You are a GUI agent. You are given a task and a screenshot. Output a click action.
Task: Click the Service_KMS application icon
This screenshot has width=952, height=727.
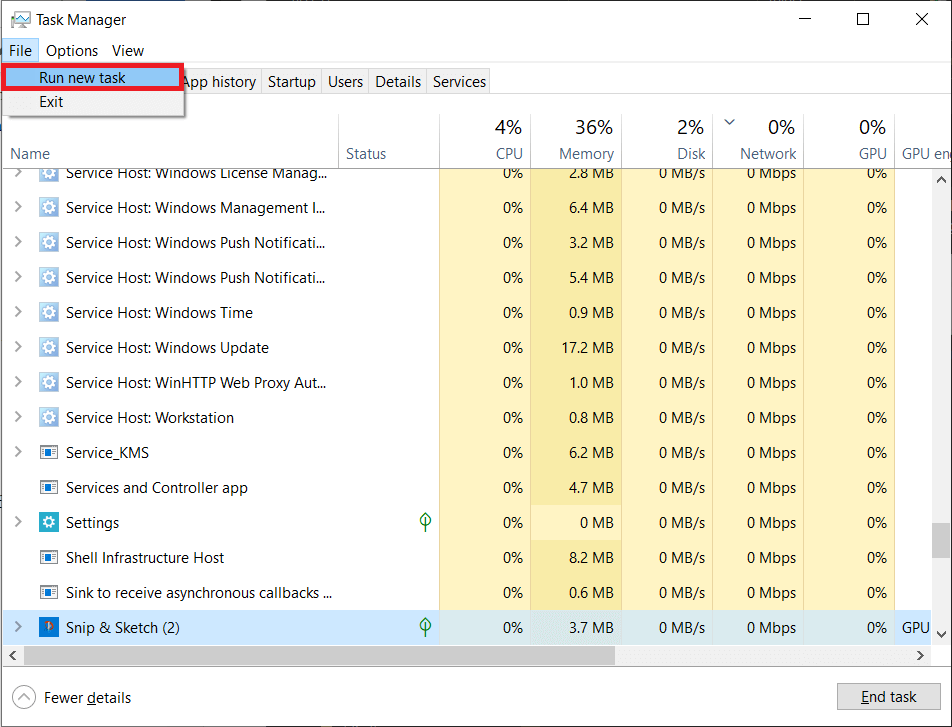point(49,452)
